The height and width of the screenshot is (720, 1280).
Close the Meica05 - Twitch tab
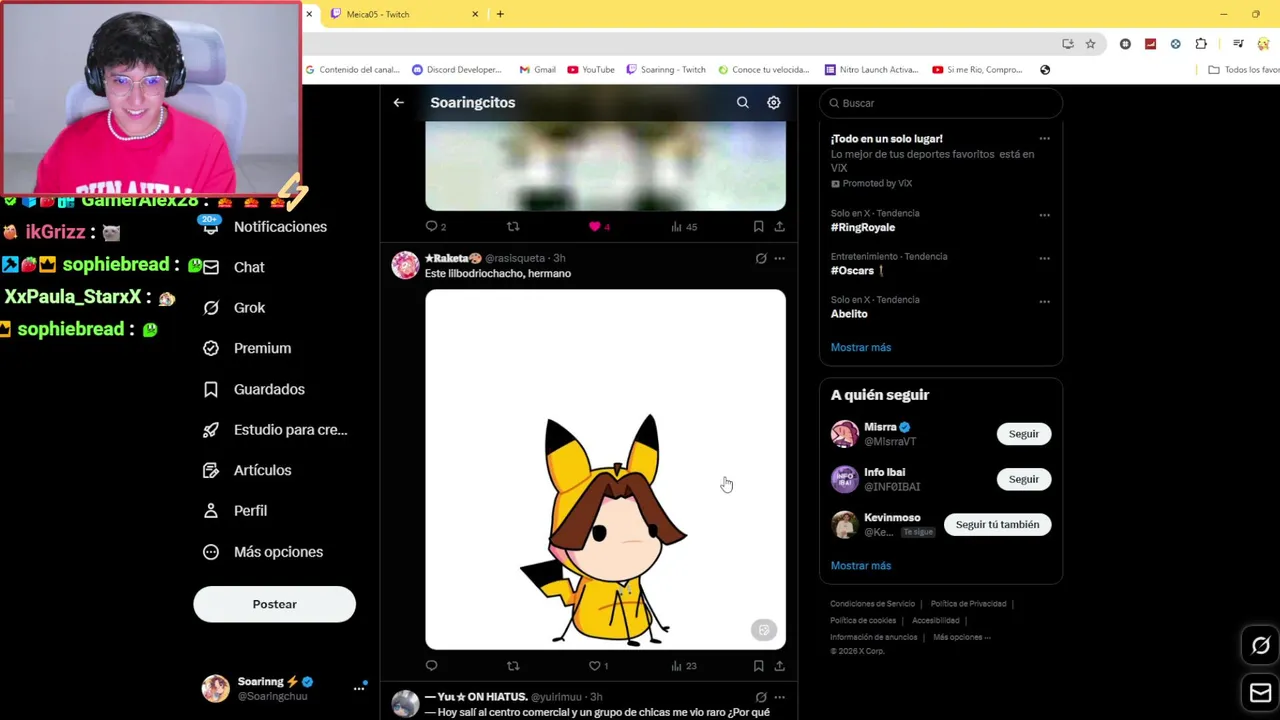[x=475, y=14]
